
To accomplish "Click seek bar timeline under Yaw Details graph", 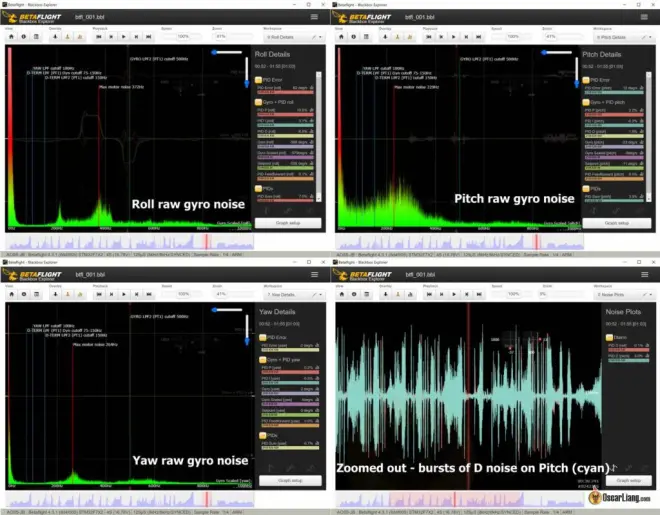I will point(130,499).
